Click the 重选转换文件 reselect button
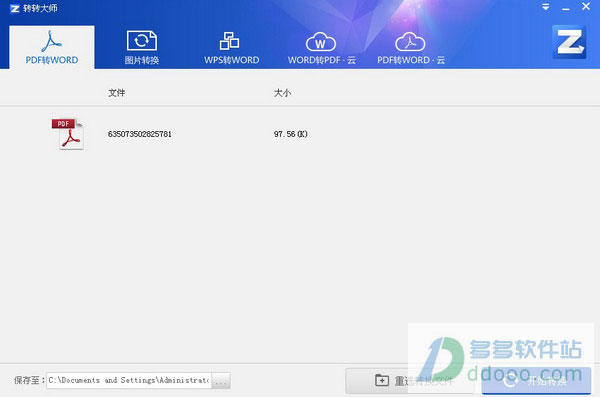Image resolution: width=600 pixels, height=397 pixels. pyautogui.click(x=411, y=381)
